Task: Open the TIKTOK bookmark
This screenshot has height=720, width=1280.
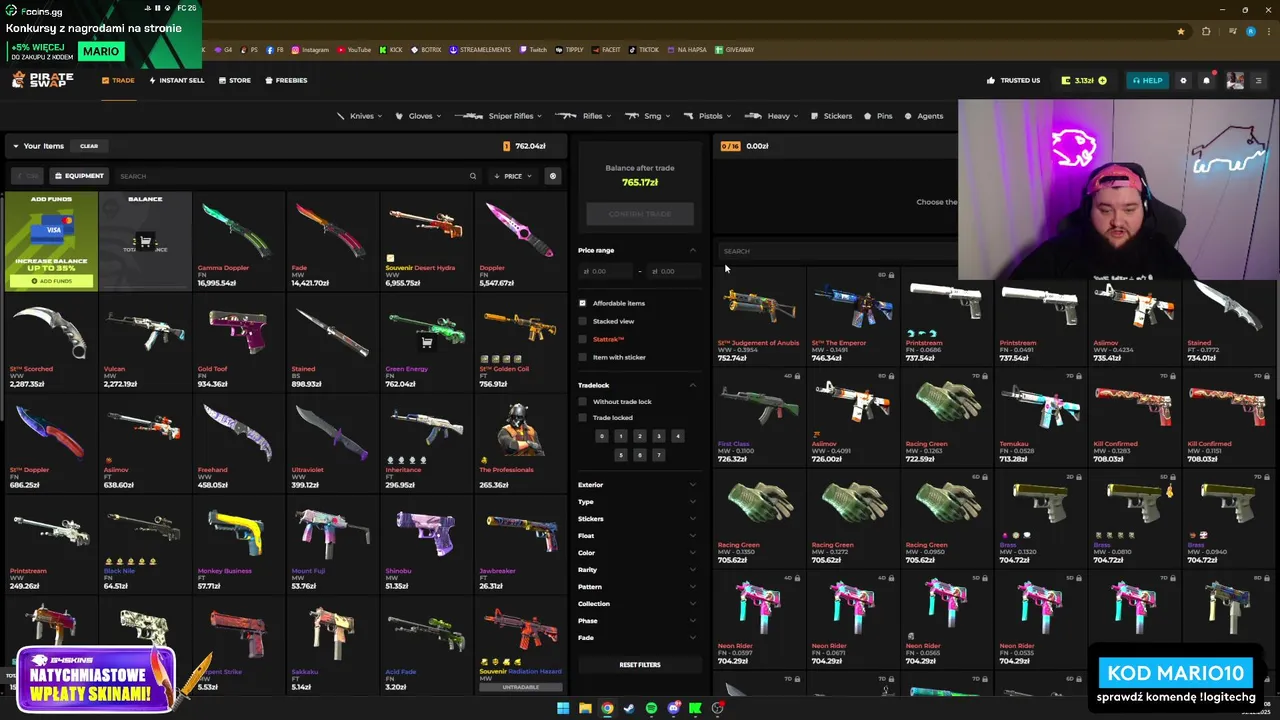Action: click(644, 49)
